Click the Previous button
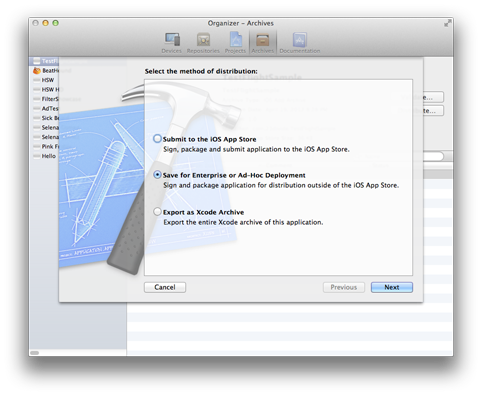 tap(344, 287)
